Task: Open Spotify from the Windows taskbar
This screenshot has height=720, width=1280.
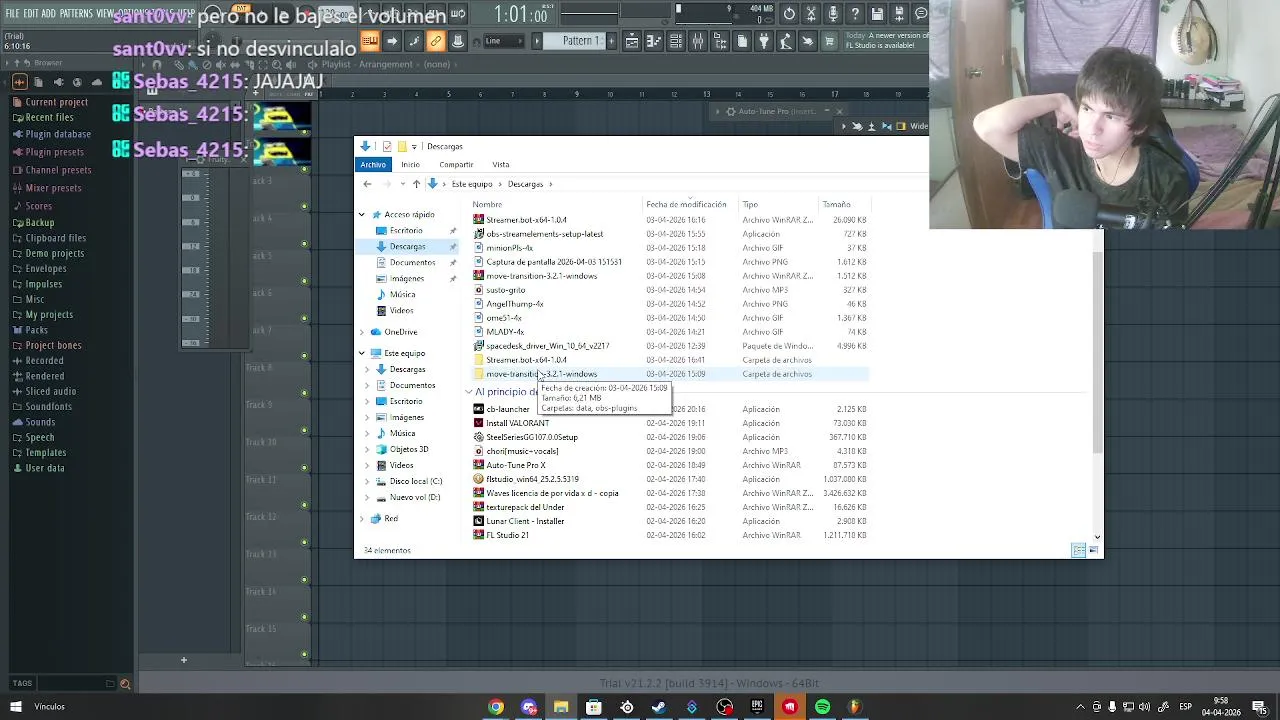Action: [x=822, y=707]
